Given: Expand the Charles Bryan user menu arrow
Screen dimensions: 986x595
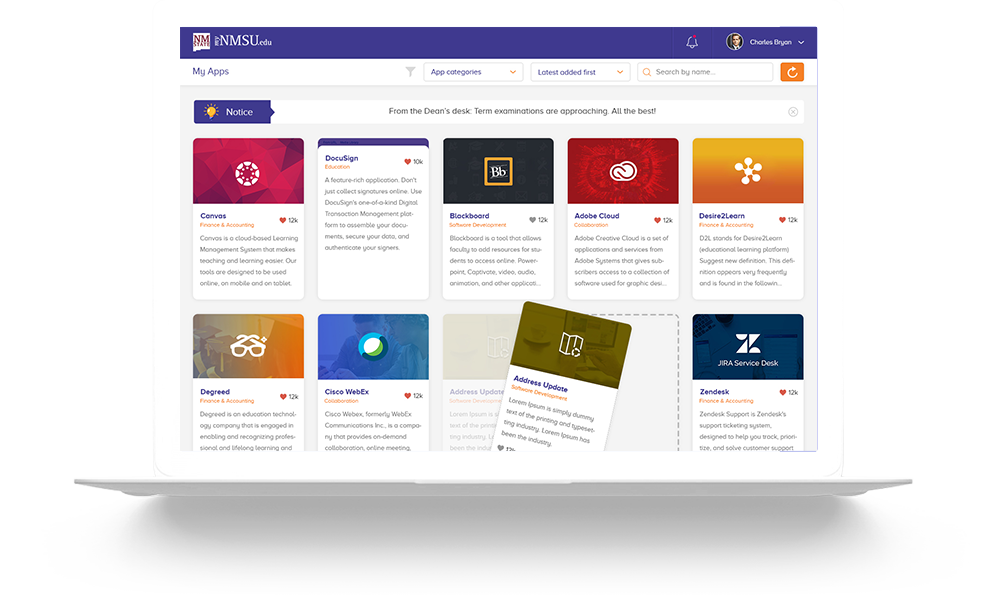Looking at the screenshot, I should click(x=801, y=42).
